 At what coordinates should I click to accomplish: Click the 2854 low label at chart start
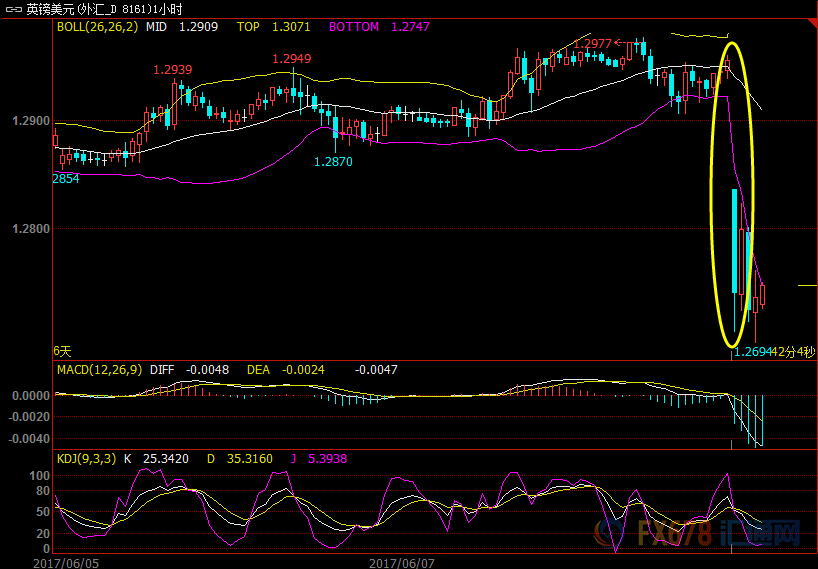point(66,179)
